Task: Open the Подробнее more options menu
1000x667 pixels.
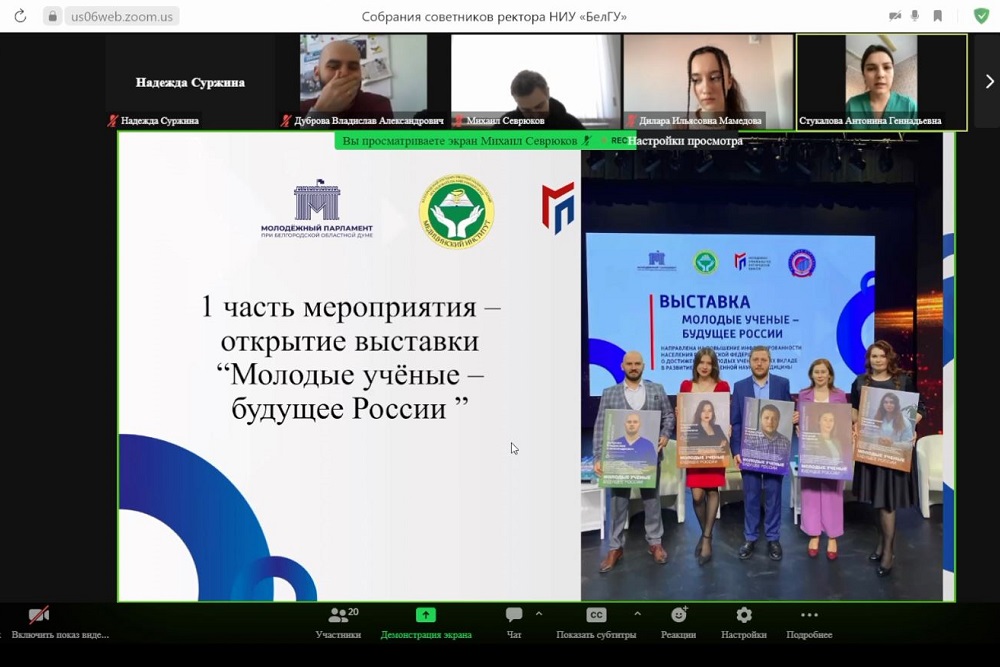Action: point(809,620)
